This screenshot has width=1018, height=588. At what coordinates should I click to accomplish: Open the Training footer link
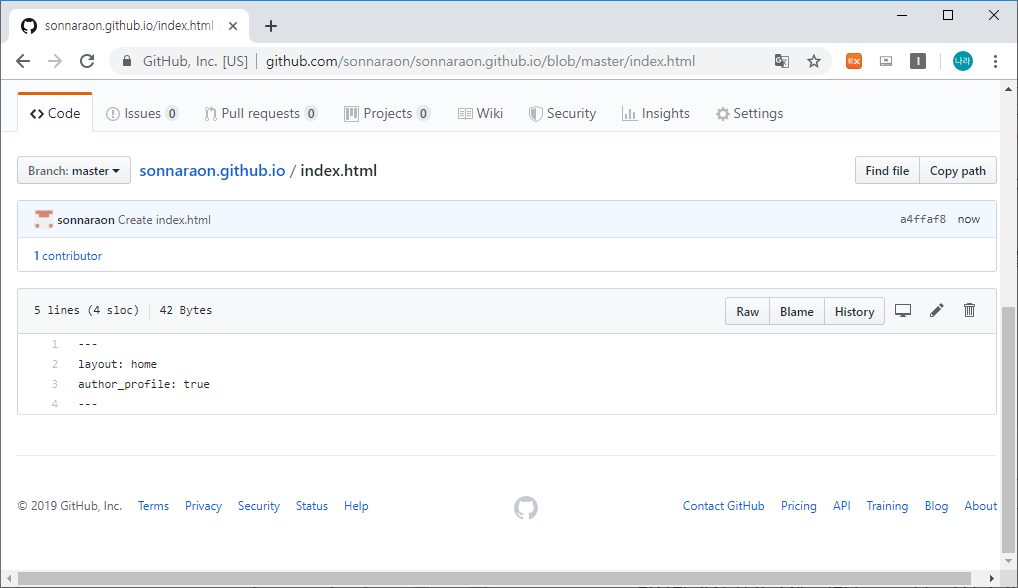887,506
